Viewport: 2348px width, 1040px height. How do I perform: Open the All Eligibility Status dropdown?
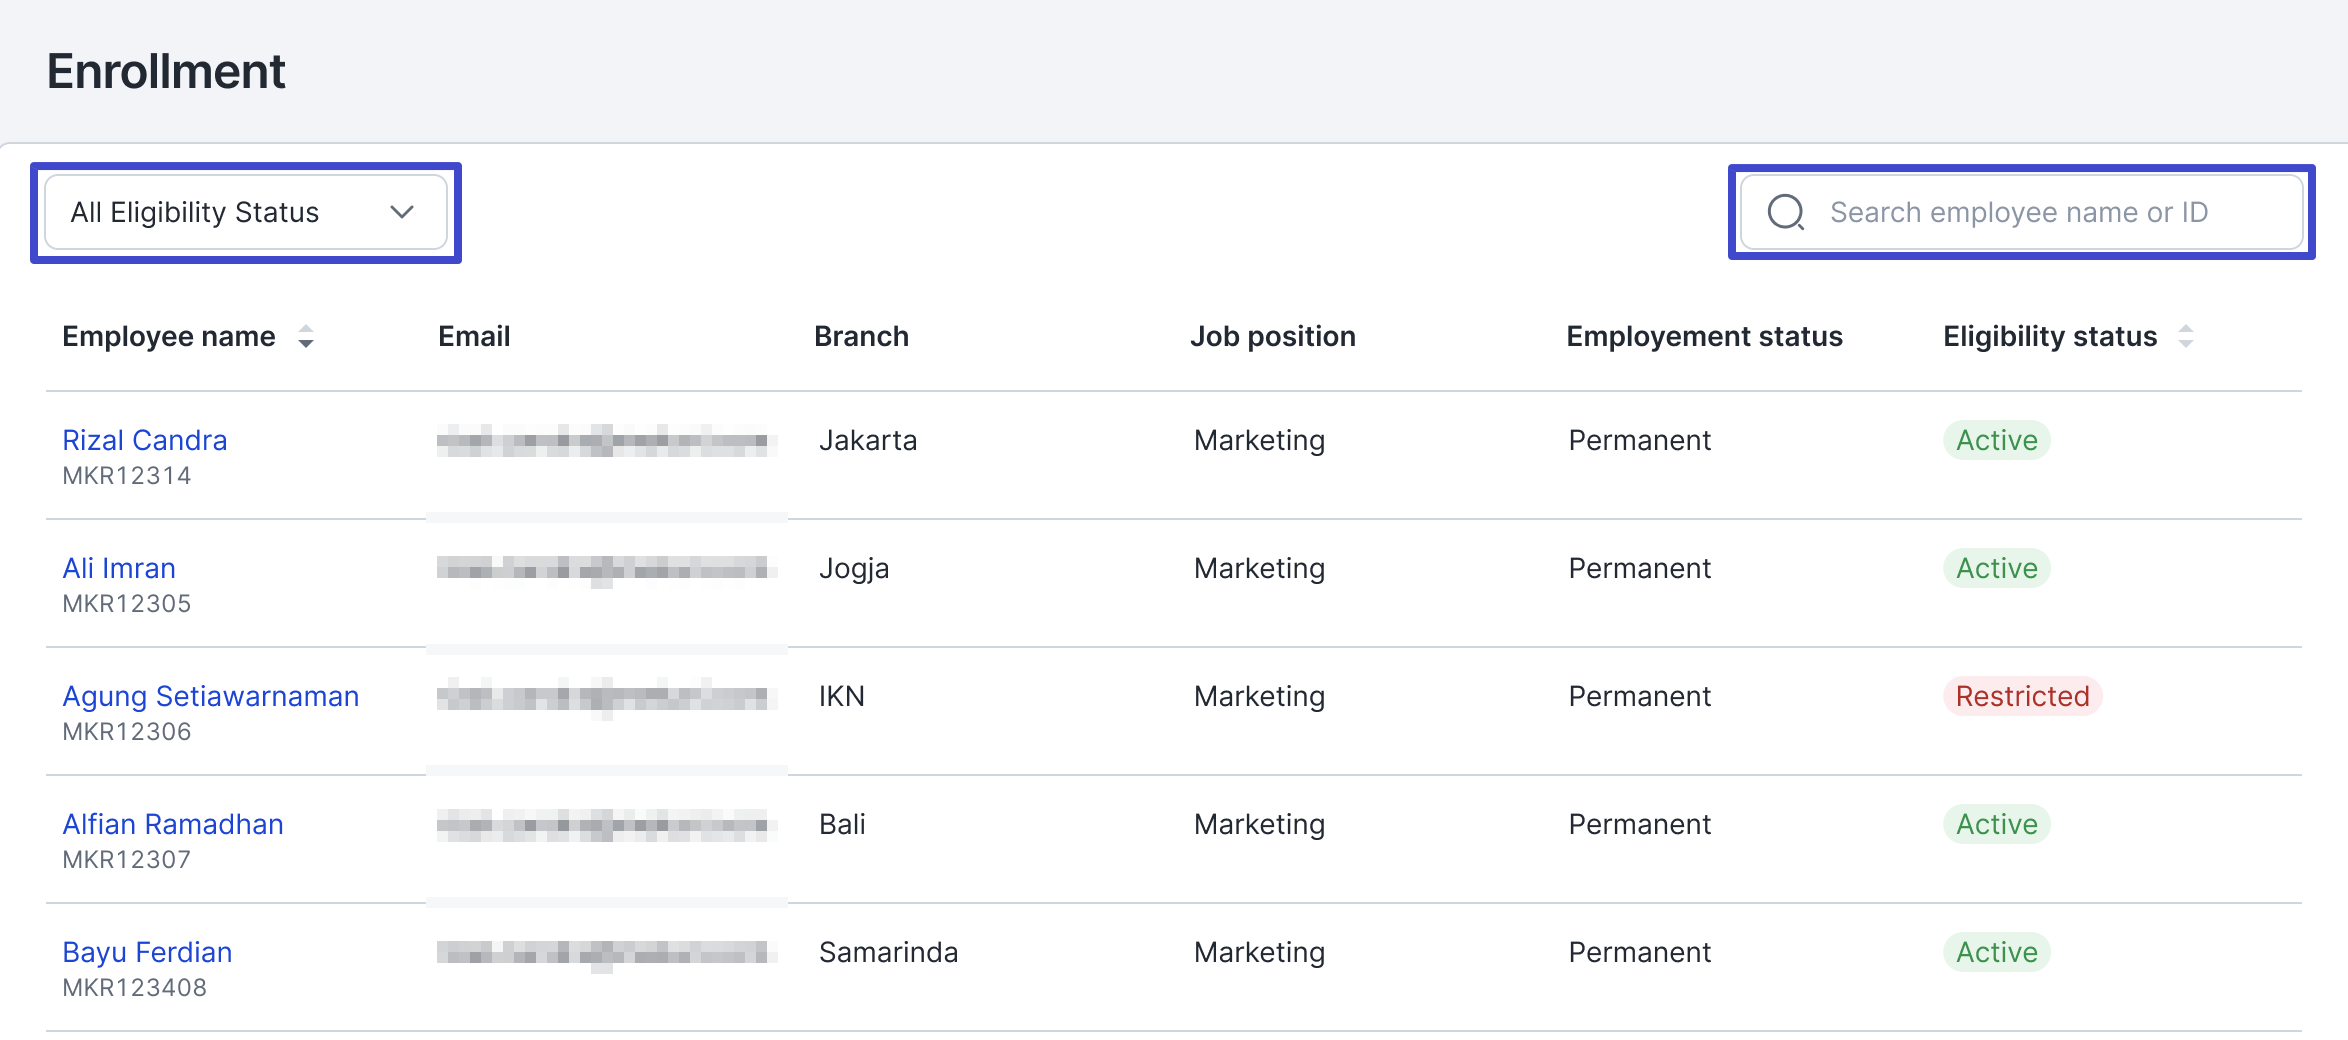coord(245,212)
